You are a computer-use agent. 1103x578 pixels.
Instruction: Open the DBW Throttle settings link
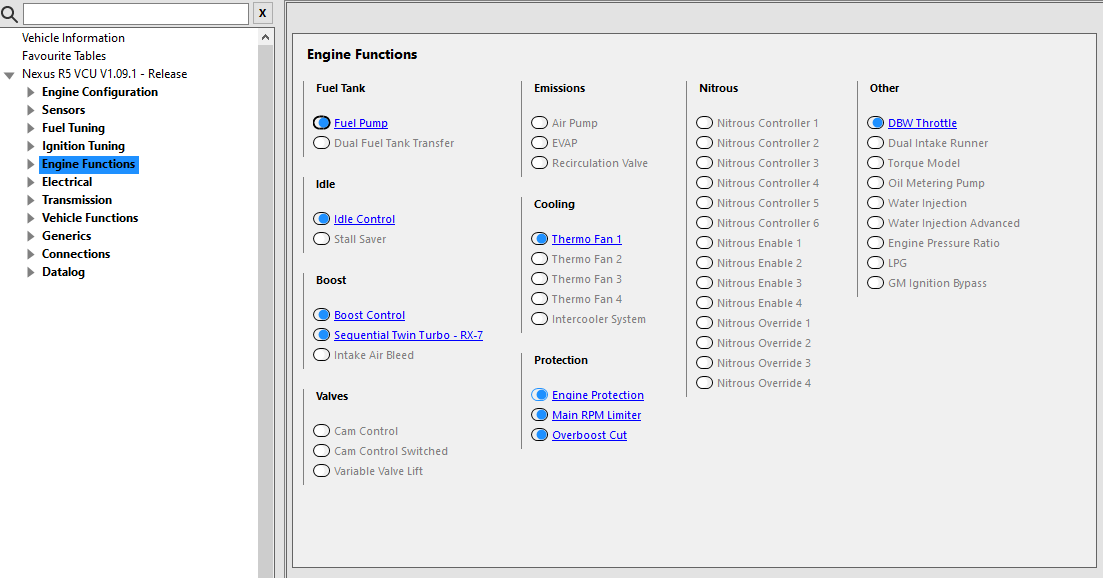[922, 123]
